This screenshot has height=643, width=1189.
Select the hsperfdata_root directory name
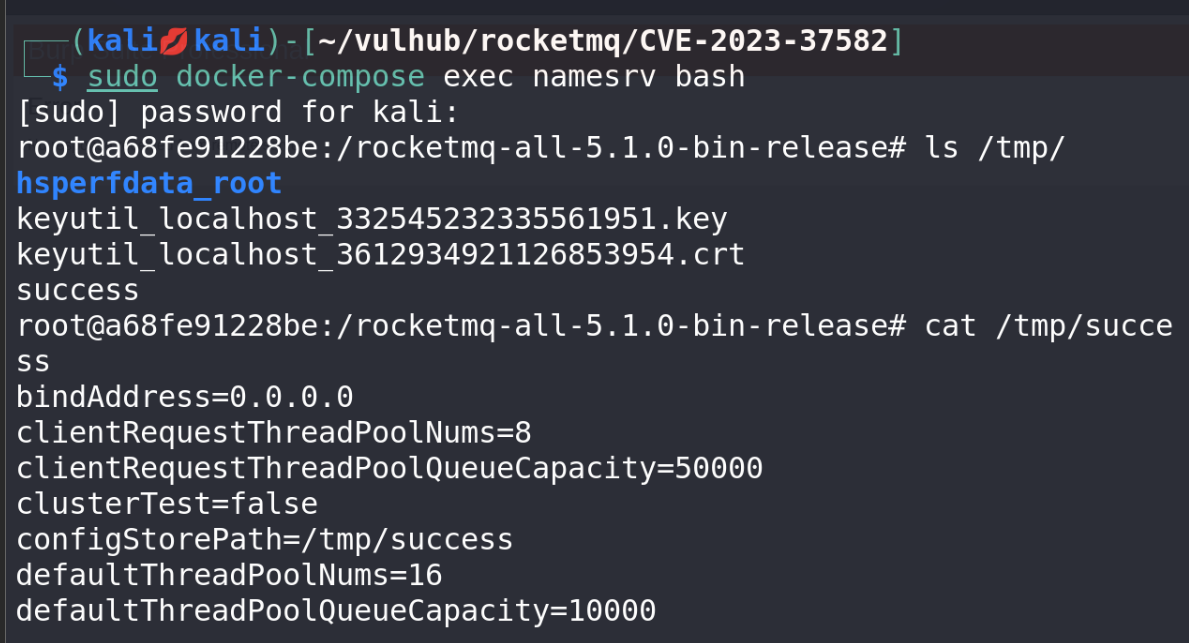[149, 183]
